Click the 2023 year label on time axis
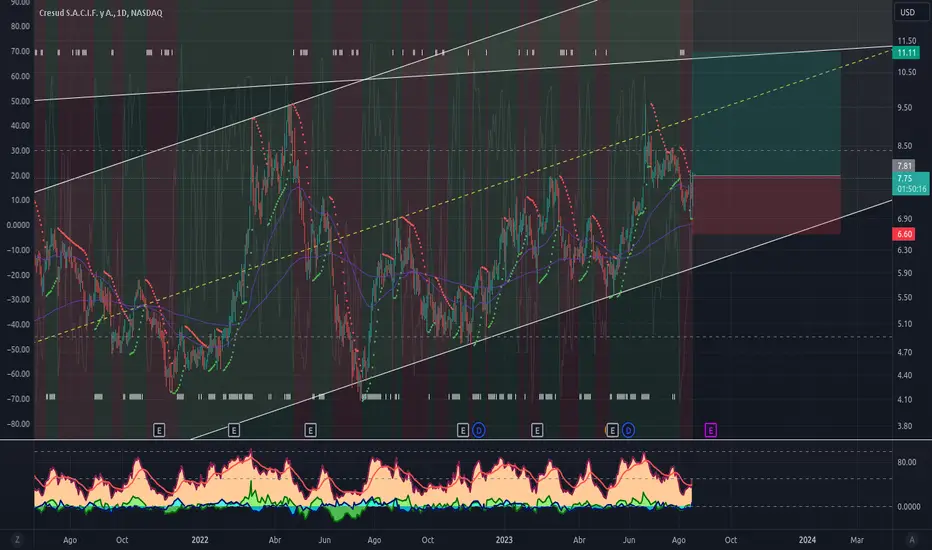 [x=504, y=540]
